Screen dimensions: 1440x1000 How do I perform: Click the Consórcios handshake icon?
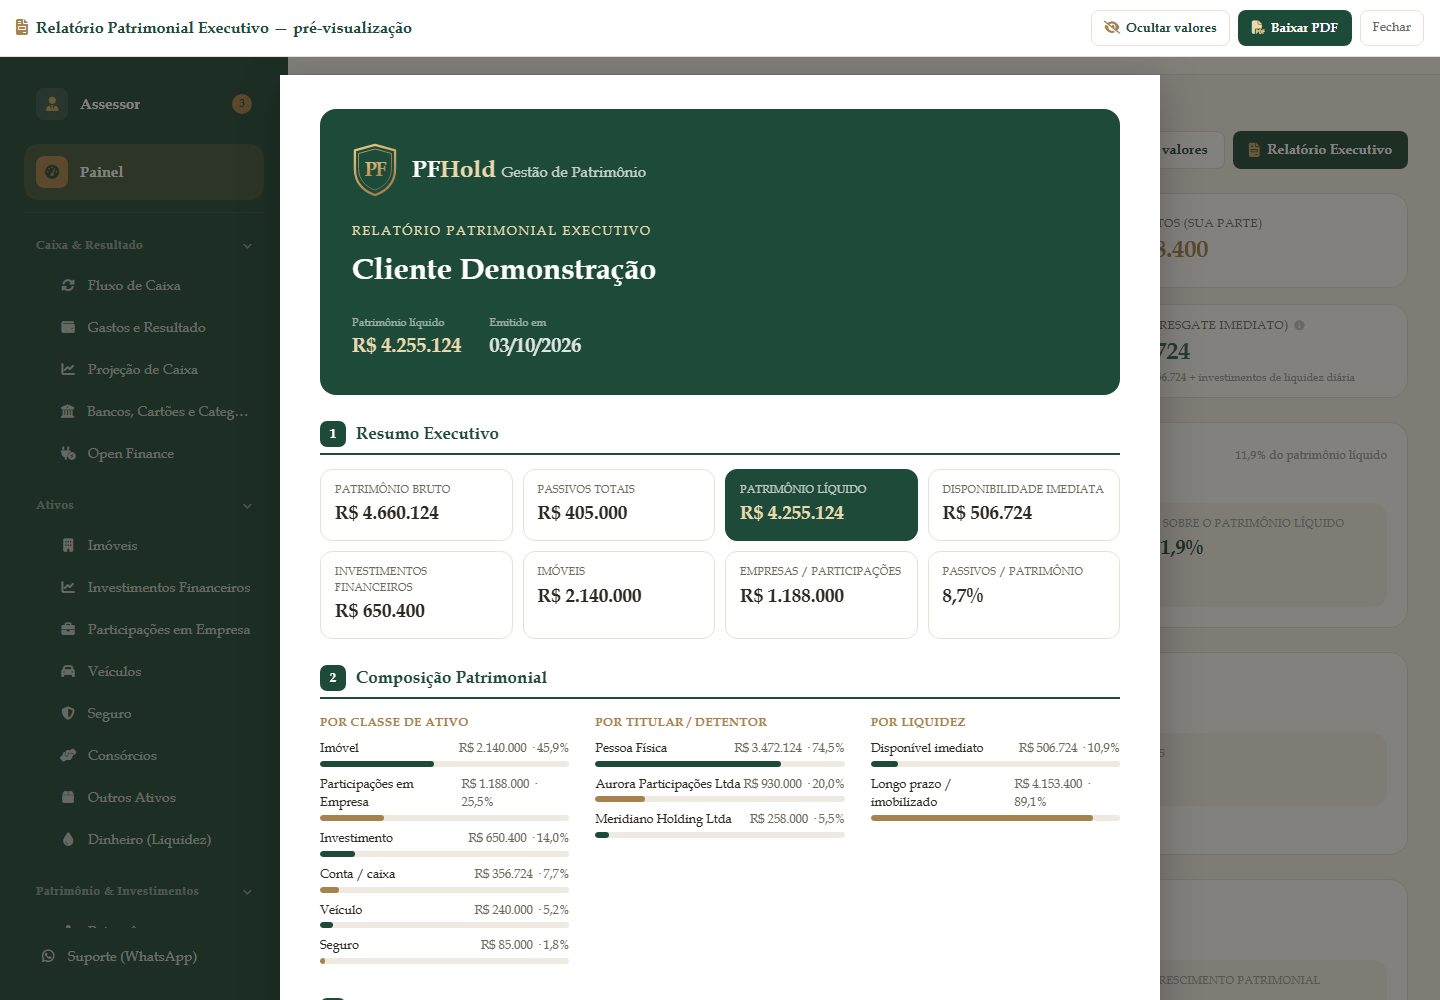(x=68, y=755)
